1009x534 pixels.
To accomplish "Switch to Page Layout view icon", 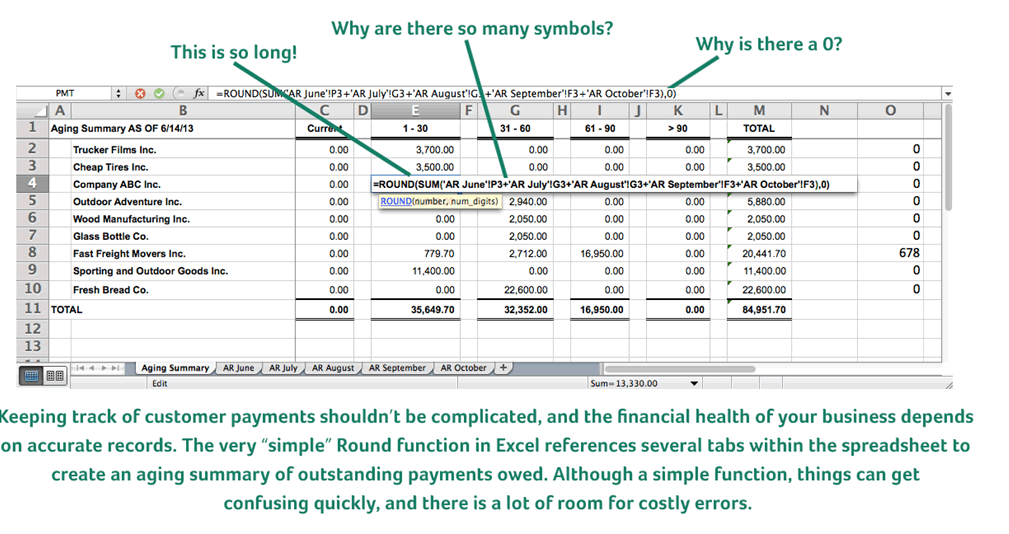I will pyautogui.click(x=54, y=376).
